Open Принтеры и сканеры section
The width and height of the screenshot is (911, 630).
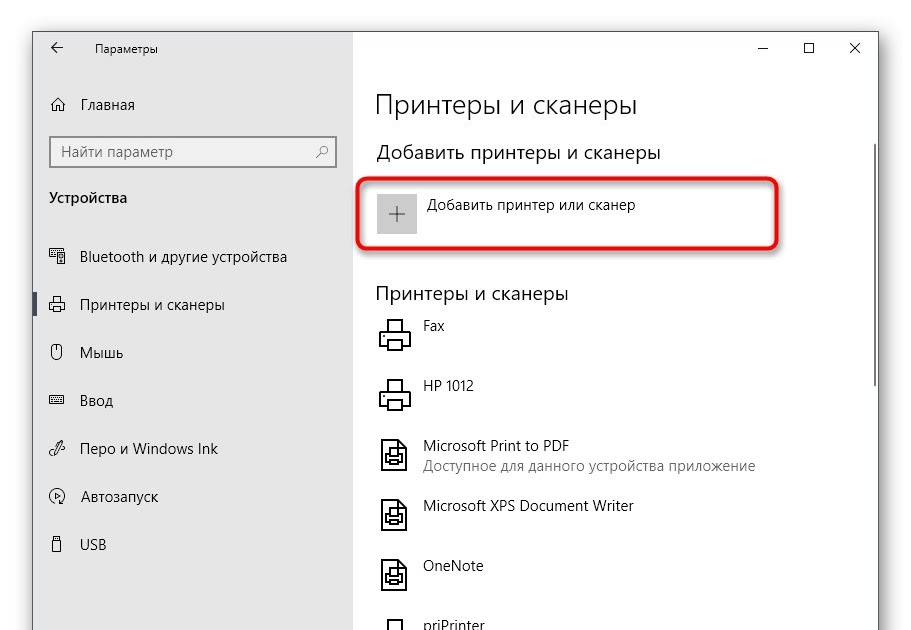tap(152, 305)
